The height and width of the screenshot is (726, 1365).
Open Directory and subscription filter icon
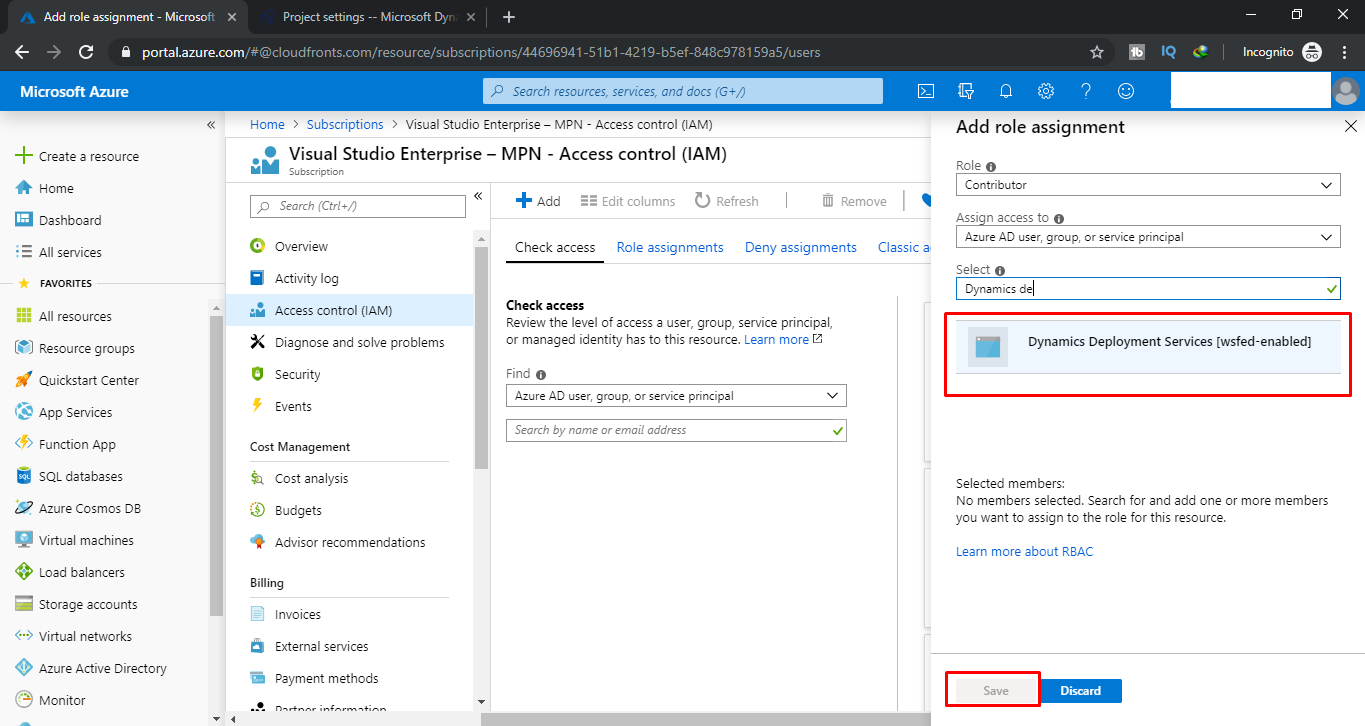966,91
